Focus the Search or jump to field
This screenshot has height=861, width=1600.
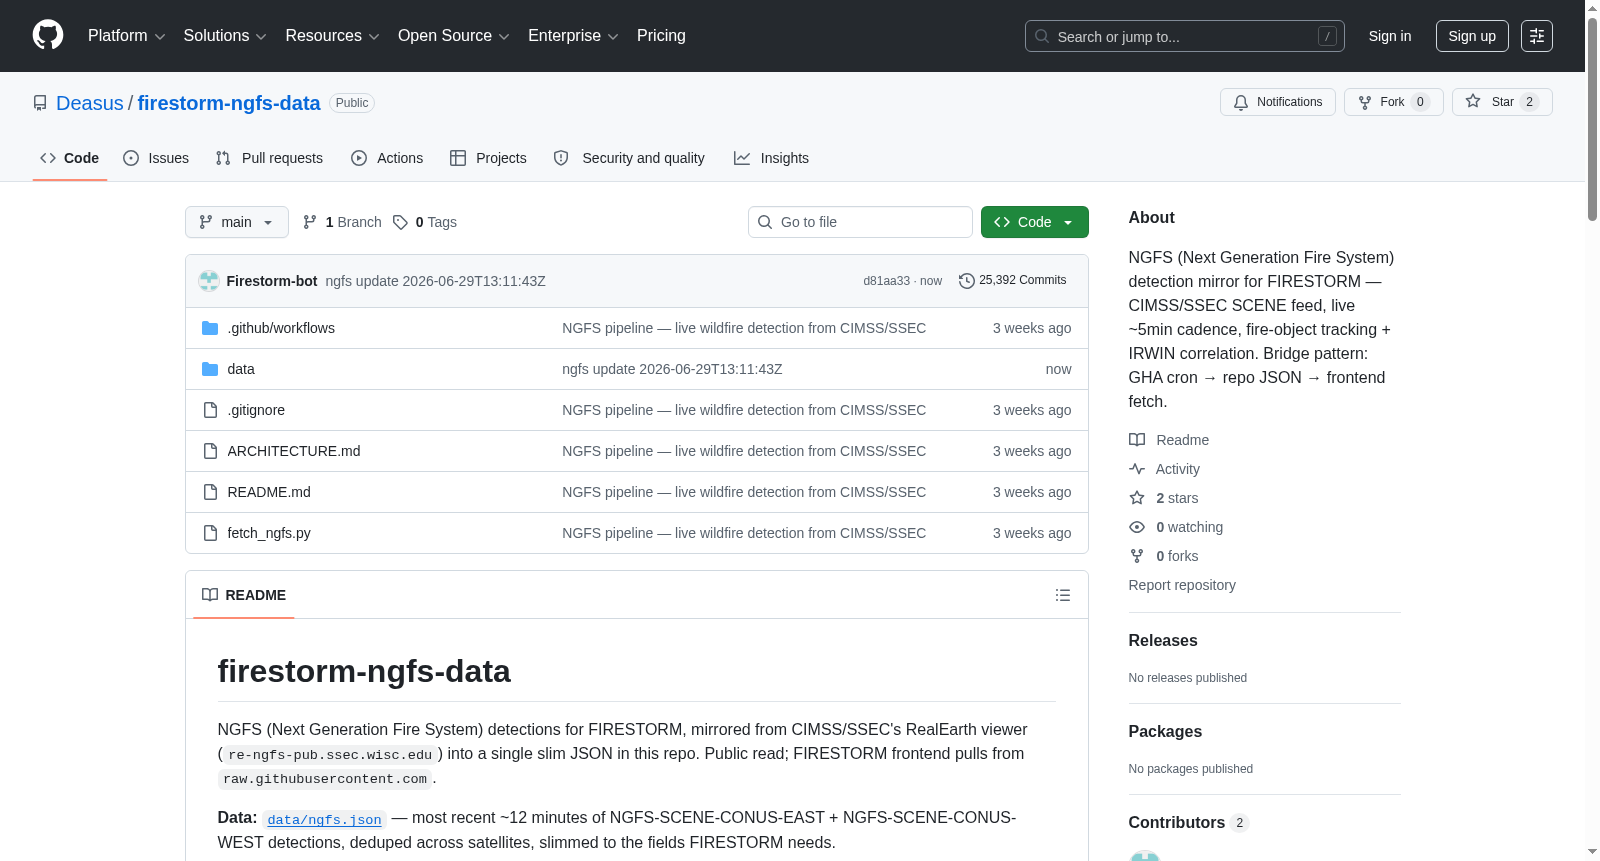click(1185, 36)
